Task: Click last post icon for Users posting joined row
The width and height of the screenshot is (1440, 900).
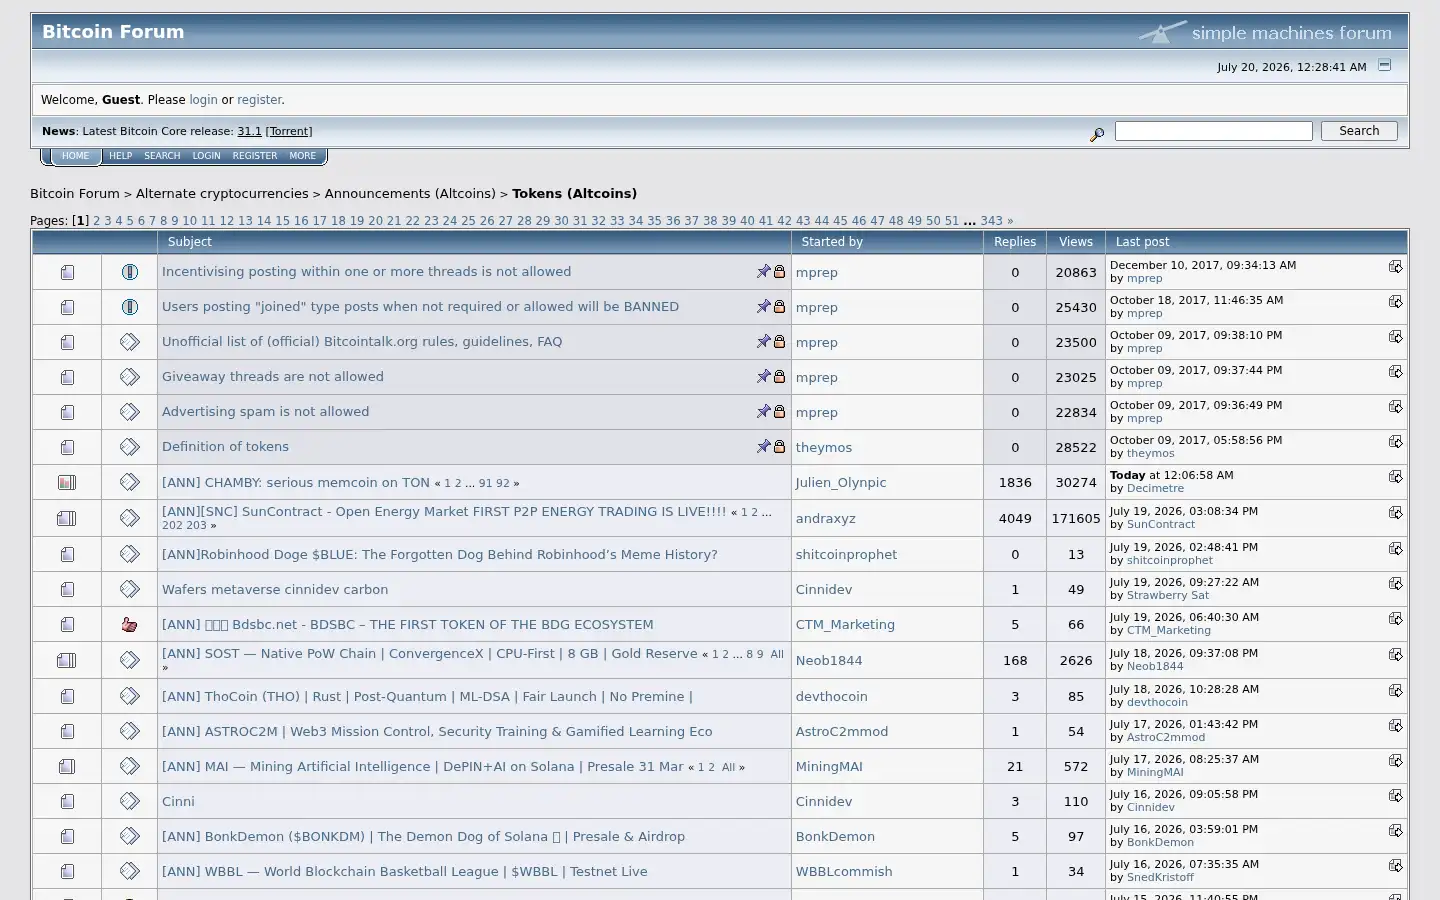Action: [x=1395, y=301]
